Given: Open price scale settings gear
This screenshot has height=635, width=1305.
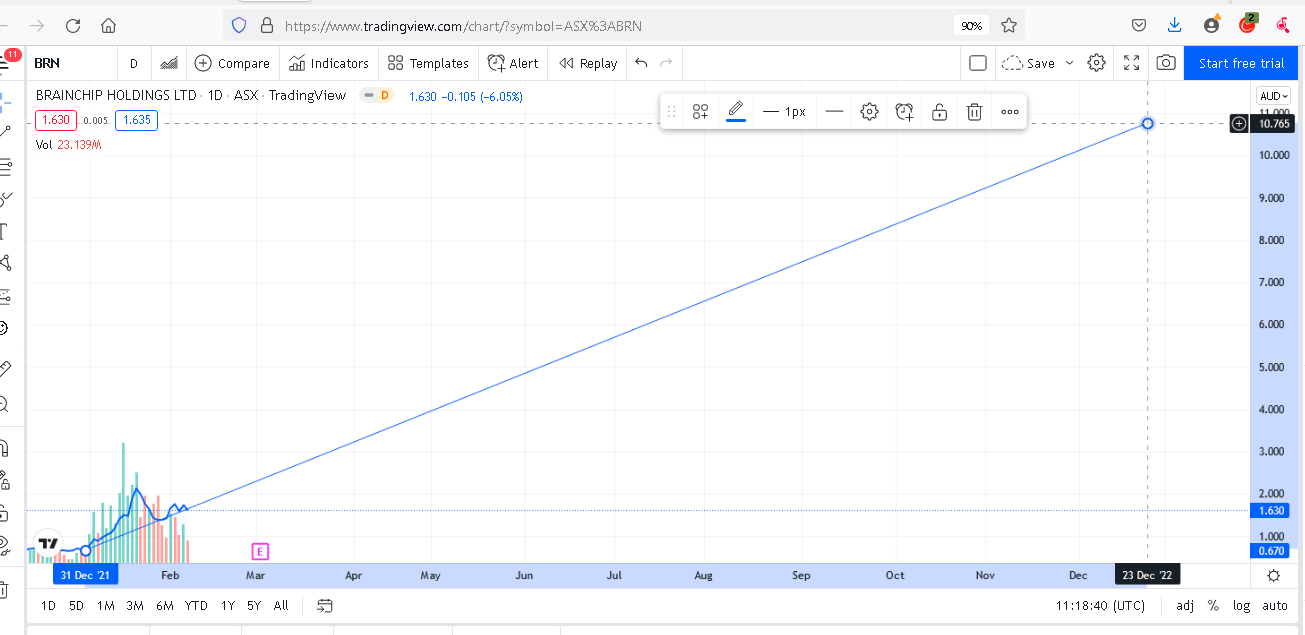Looking at the screenshot, I should (1274, 575).
